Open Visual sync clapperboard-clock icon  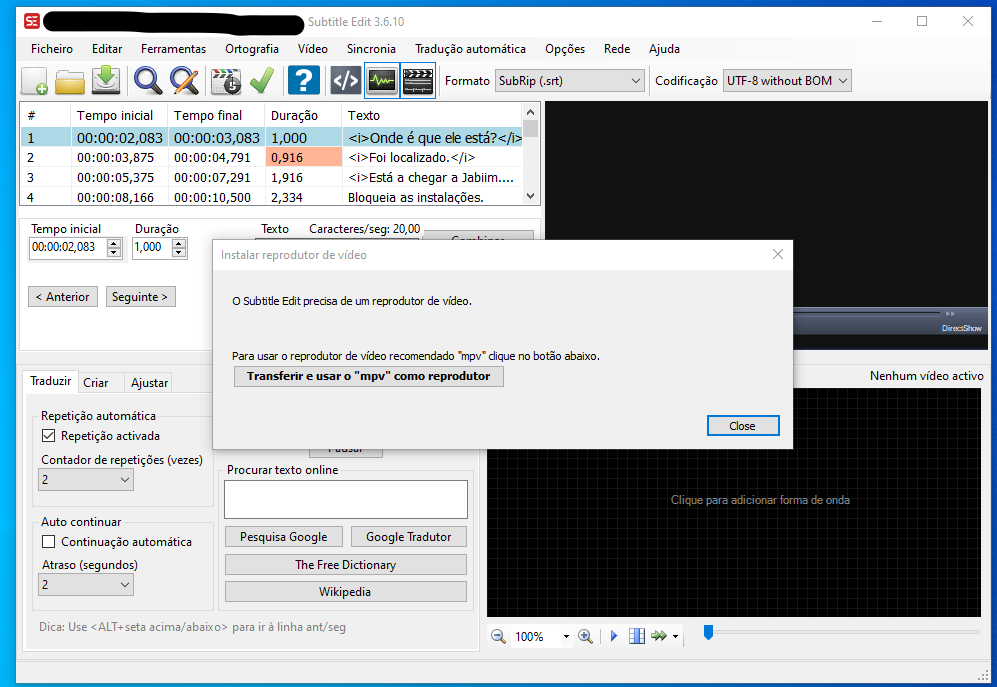pyautogui.click(x=226, y=81)
